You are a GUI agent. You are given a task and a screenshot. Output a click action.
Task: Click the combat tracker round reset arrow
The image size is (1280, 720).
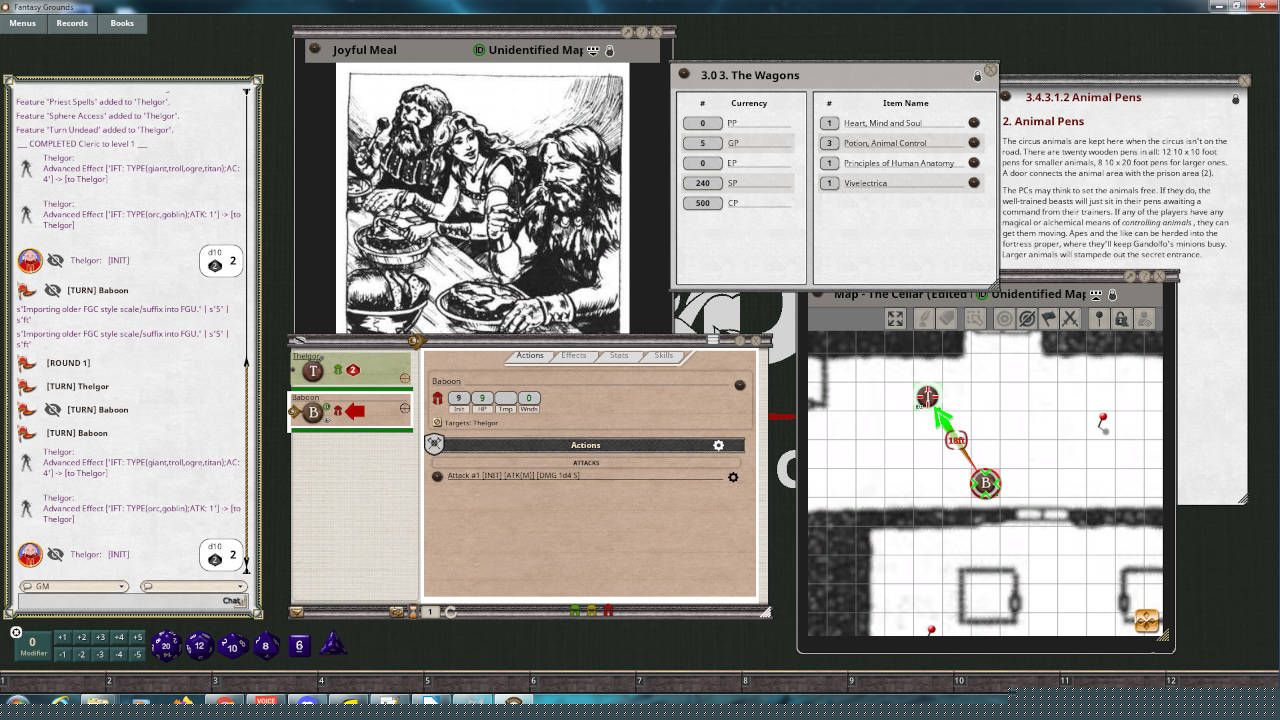[450, 612]
